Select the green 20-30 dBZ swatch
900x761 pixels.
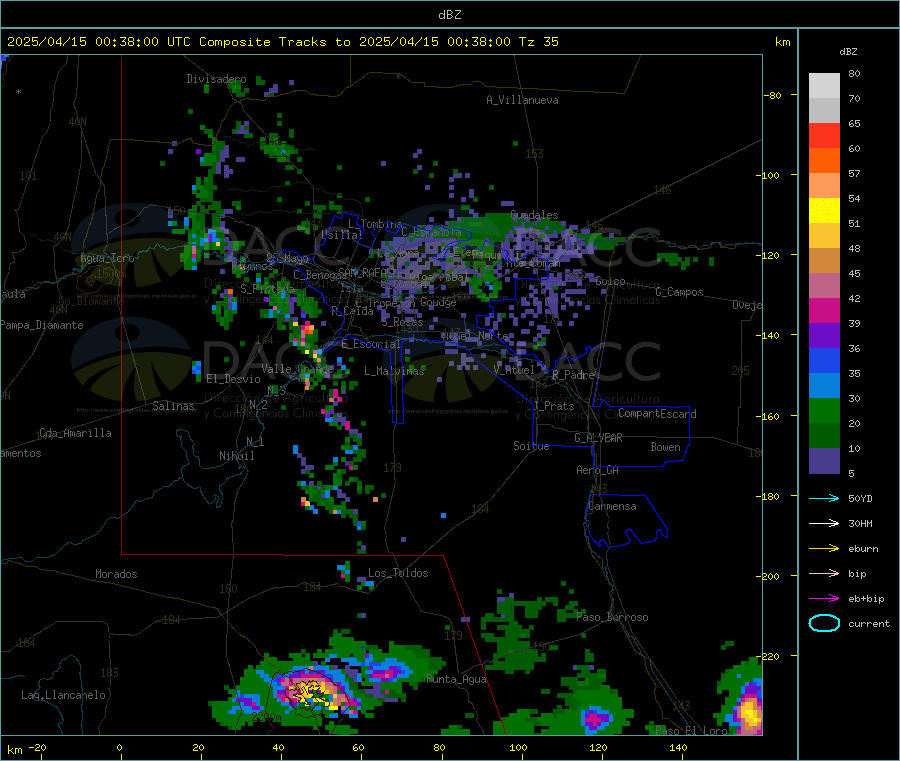(824, 410)
